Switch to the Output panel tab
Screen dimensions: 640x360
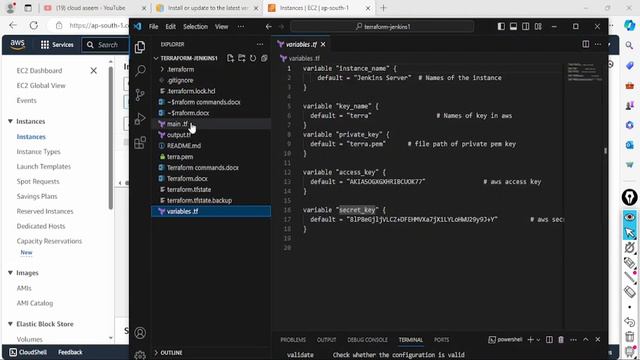327,340
